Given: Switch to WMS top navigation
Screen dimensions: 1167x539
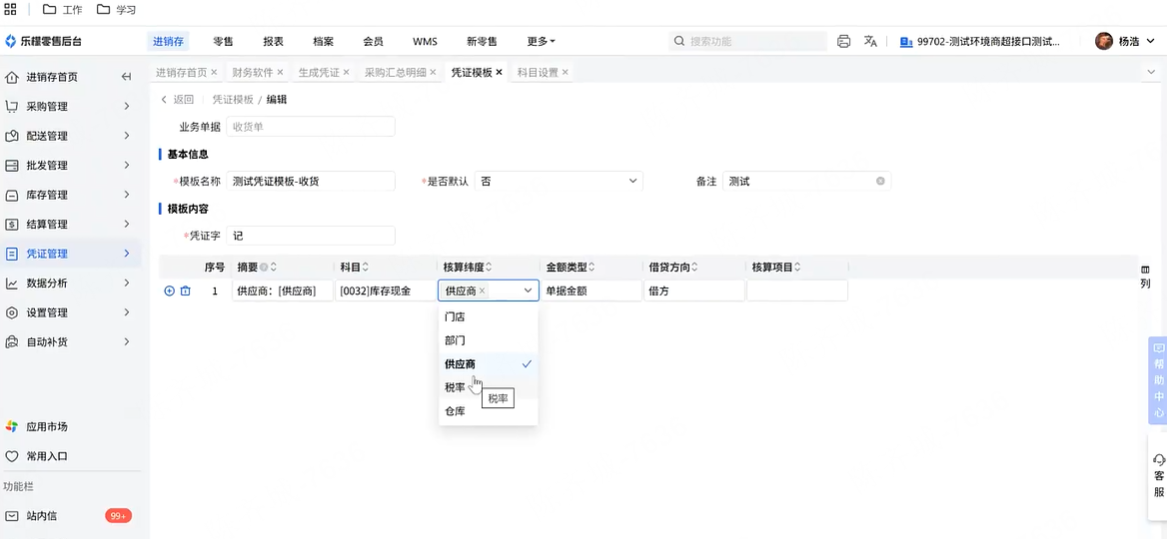Looking at the screenshot, I should (425, 42).
